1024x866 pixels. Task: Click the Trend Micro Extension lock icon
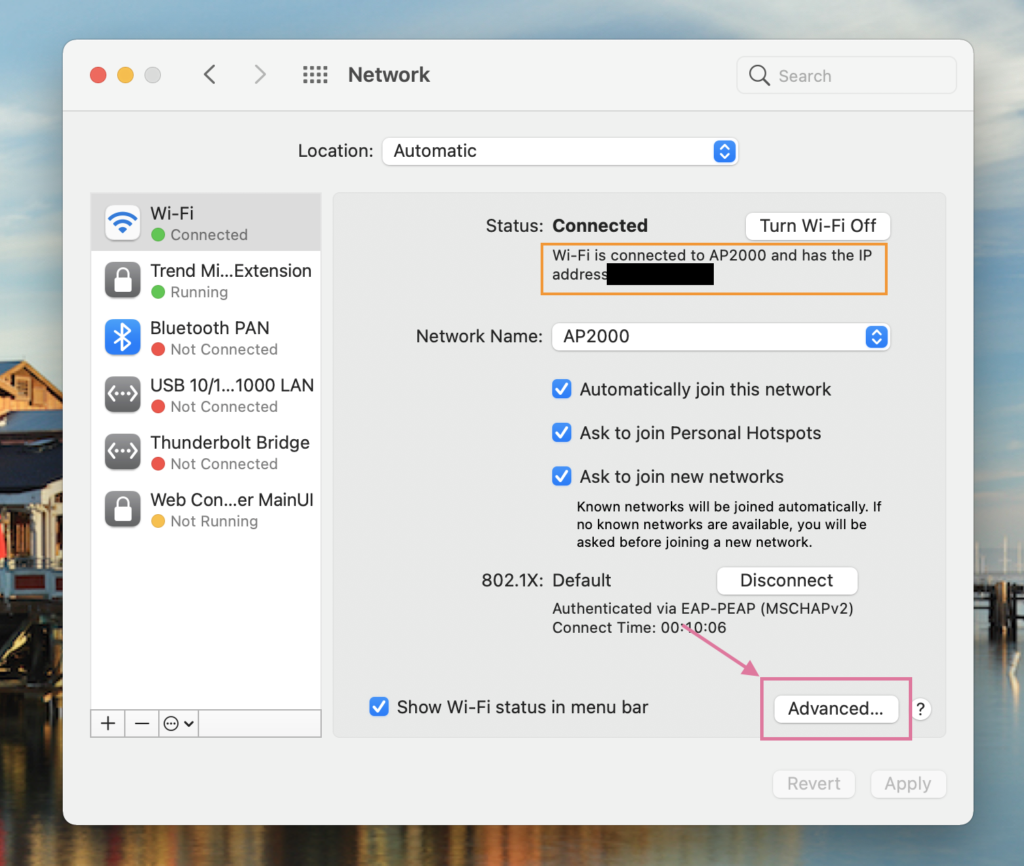[x=123, y=280]
